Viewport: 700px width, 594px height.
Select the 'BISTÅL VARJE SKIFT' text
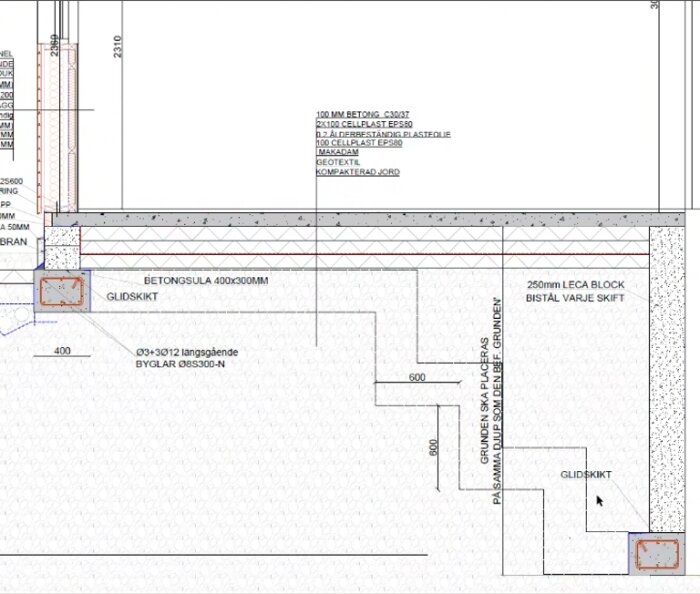pyautogui.click(x=575, y=298)
